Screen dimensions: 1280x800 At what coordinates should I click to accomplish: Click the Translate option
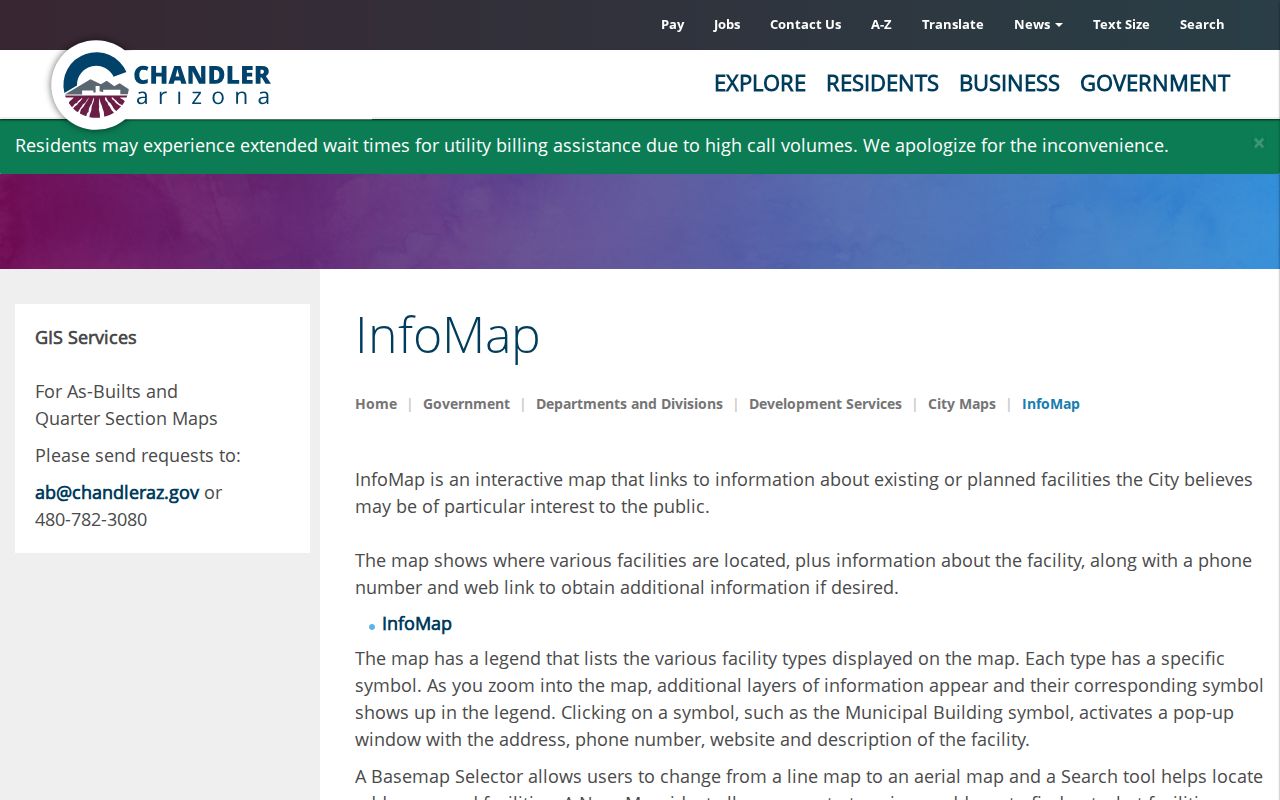tap(953, 24)
